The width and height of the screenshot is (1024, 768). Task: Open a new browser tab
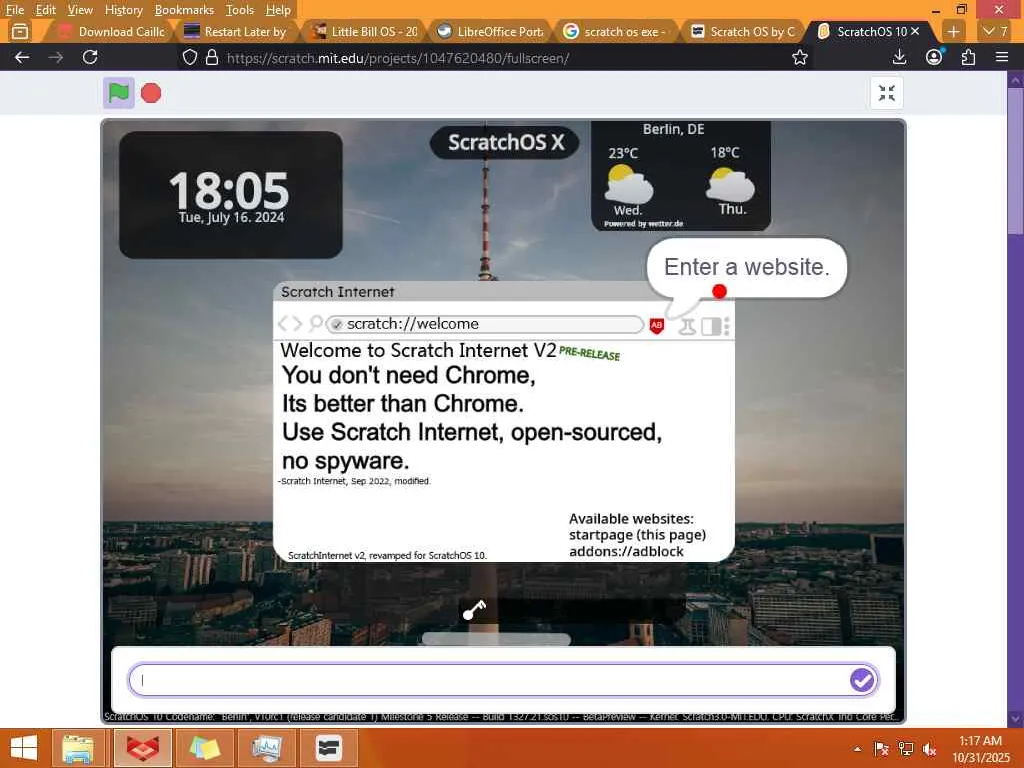953,31
